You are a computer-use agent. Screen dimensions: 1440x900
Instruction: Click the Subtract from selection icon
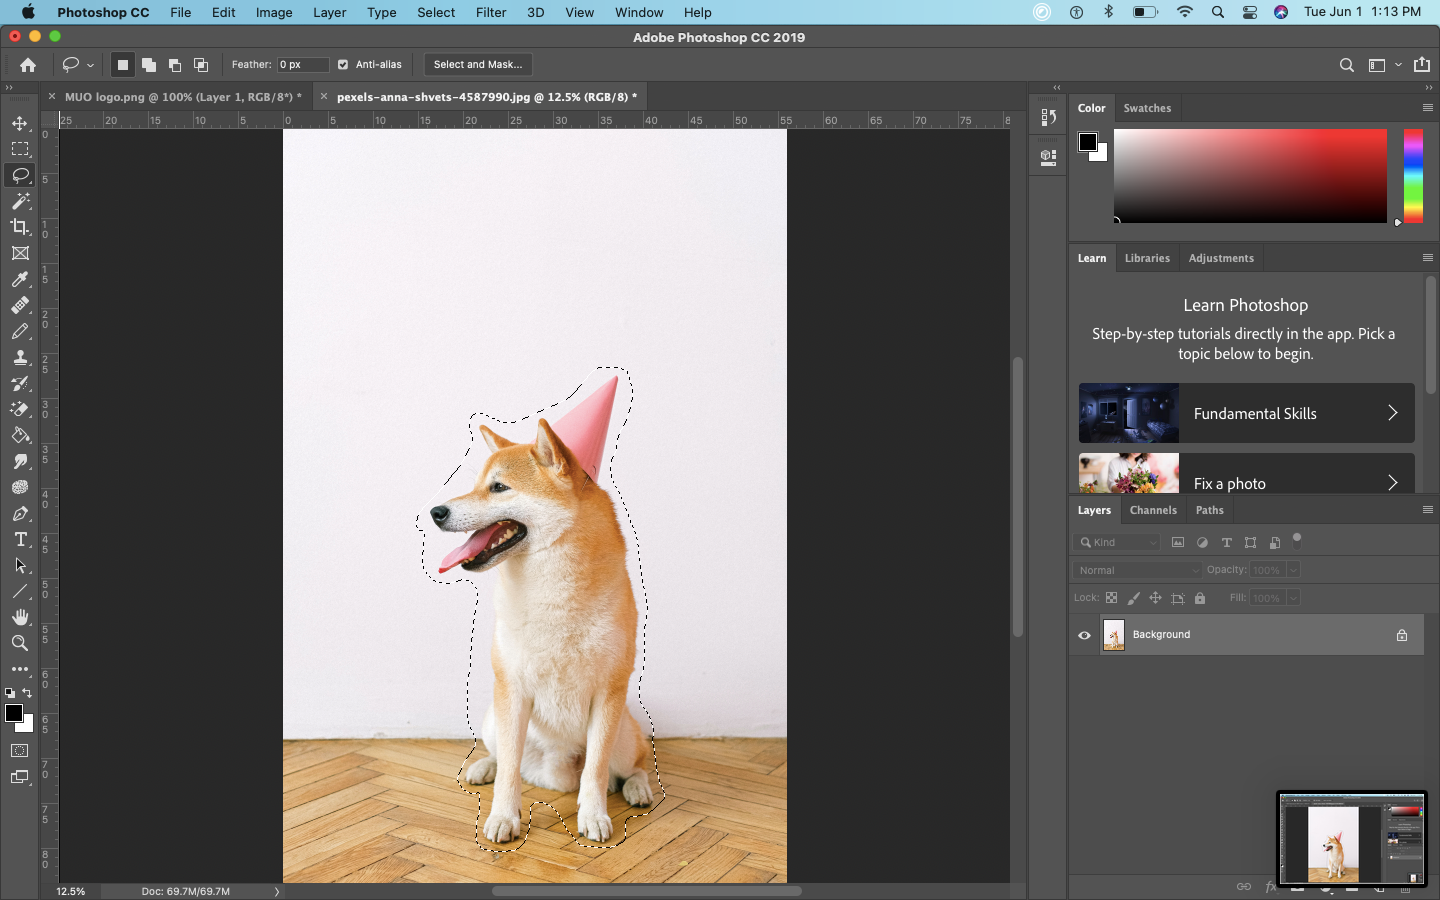coord(174,64)
